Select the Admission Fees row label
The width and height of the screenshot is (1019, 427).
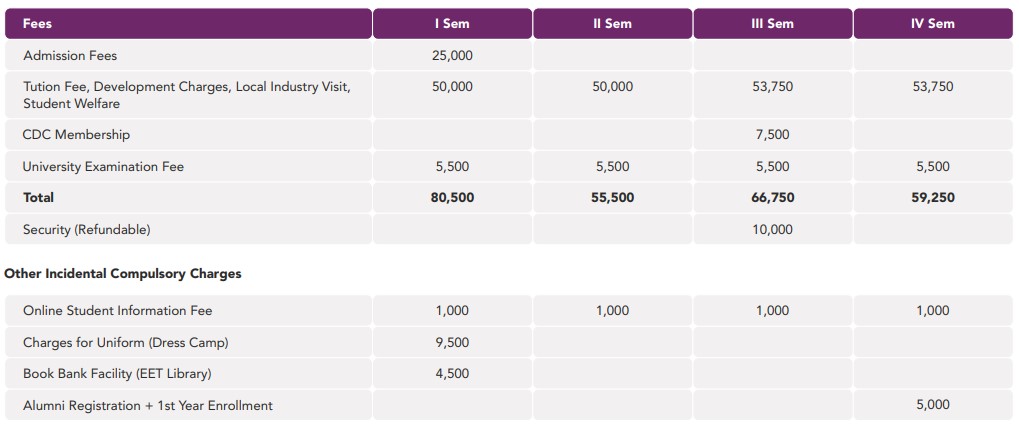(70, 56)
